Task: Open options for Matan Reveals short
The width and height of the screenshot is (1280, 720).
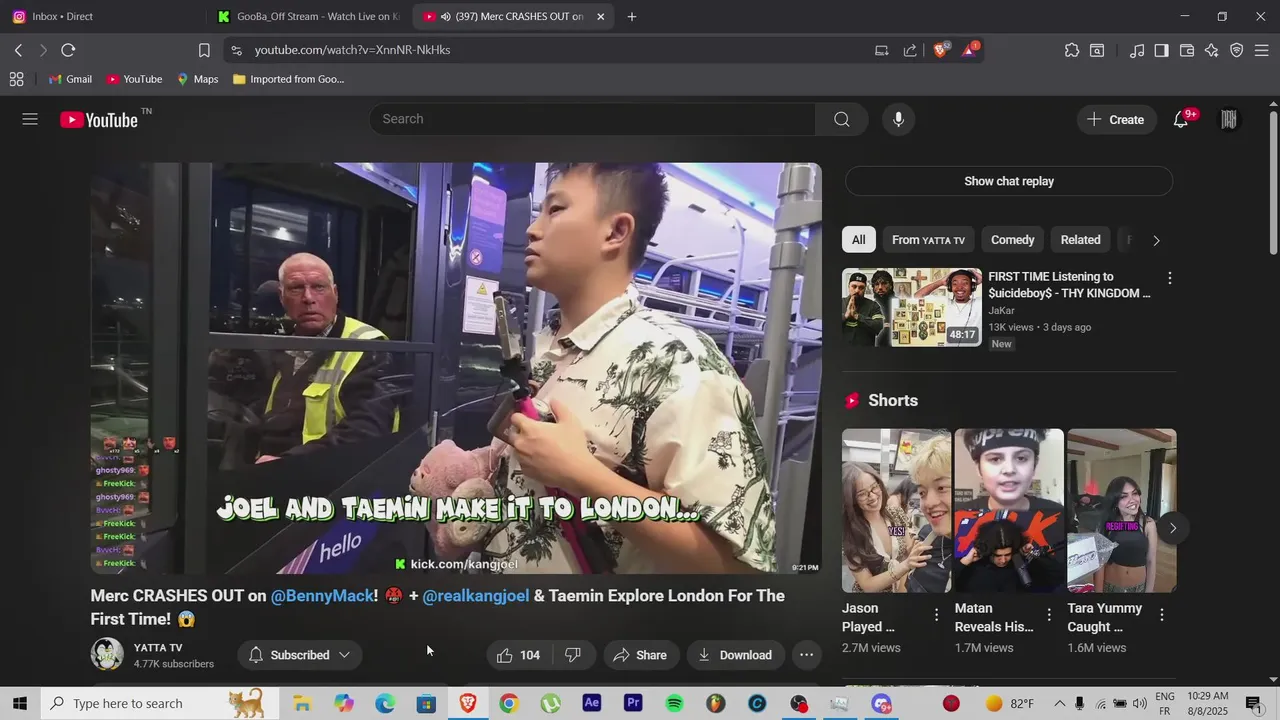Action: (x=1049, y=615)
